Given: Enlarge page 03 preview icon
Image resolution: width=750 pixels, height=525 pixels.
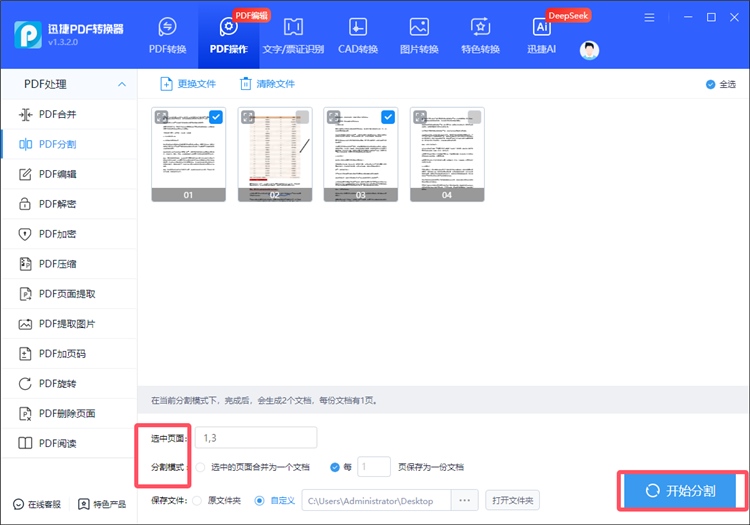Looking at the screenshot, I should (334, 117).
